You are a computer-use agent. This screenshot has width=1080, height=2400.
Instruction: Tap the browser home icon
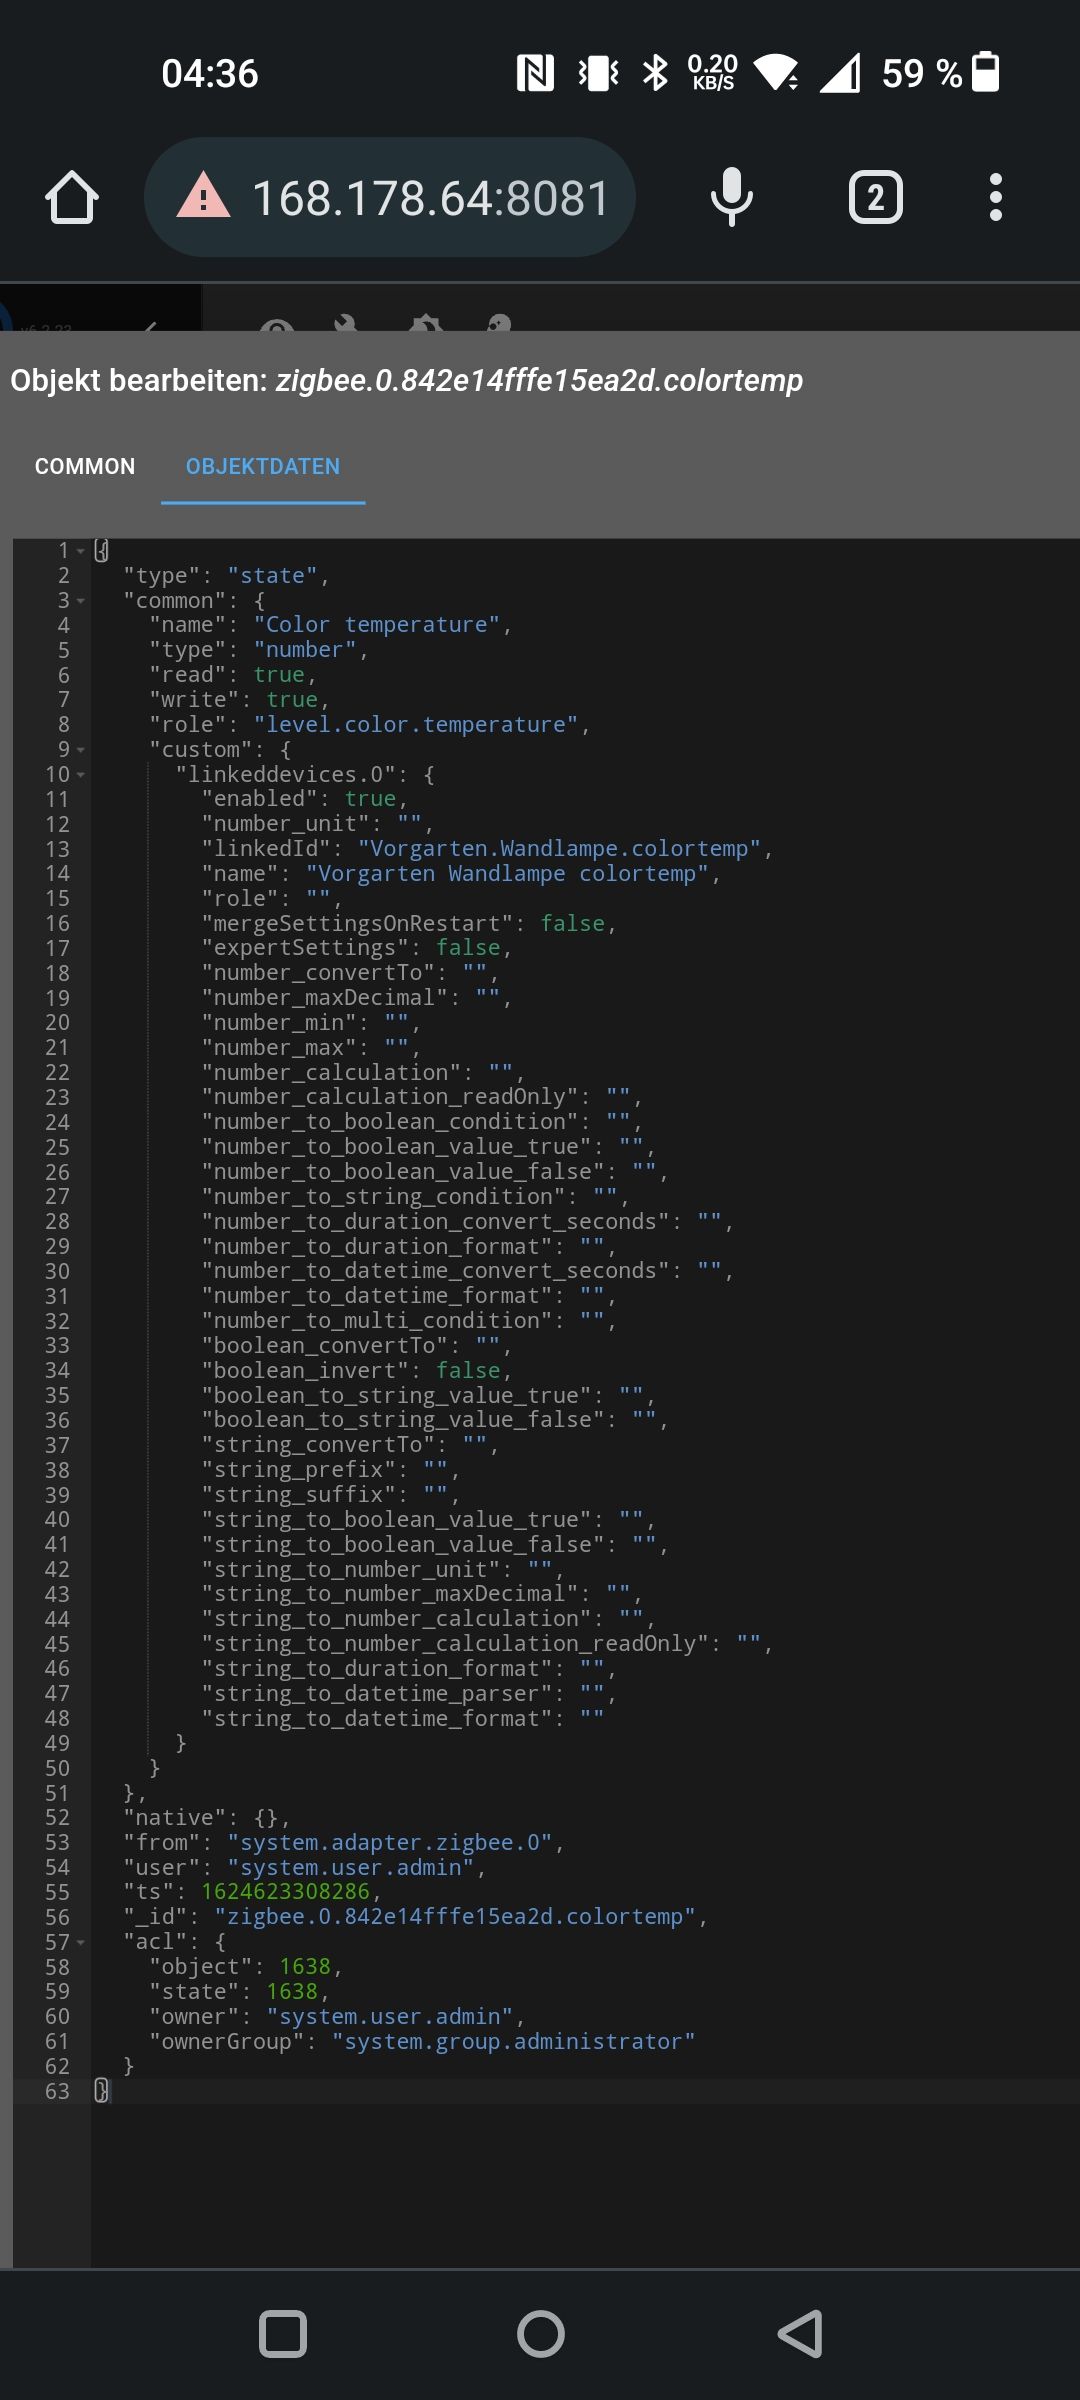[72, 197]
